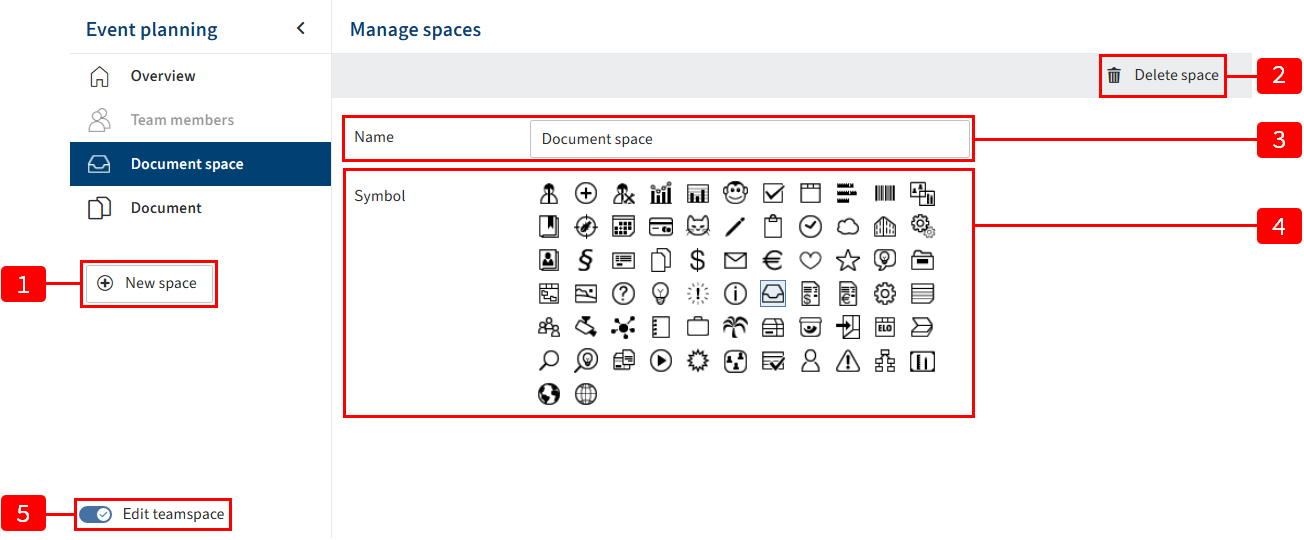1304x540 pixels.
Task: Click into the Name input field
Action: point(749,139)
